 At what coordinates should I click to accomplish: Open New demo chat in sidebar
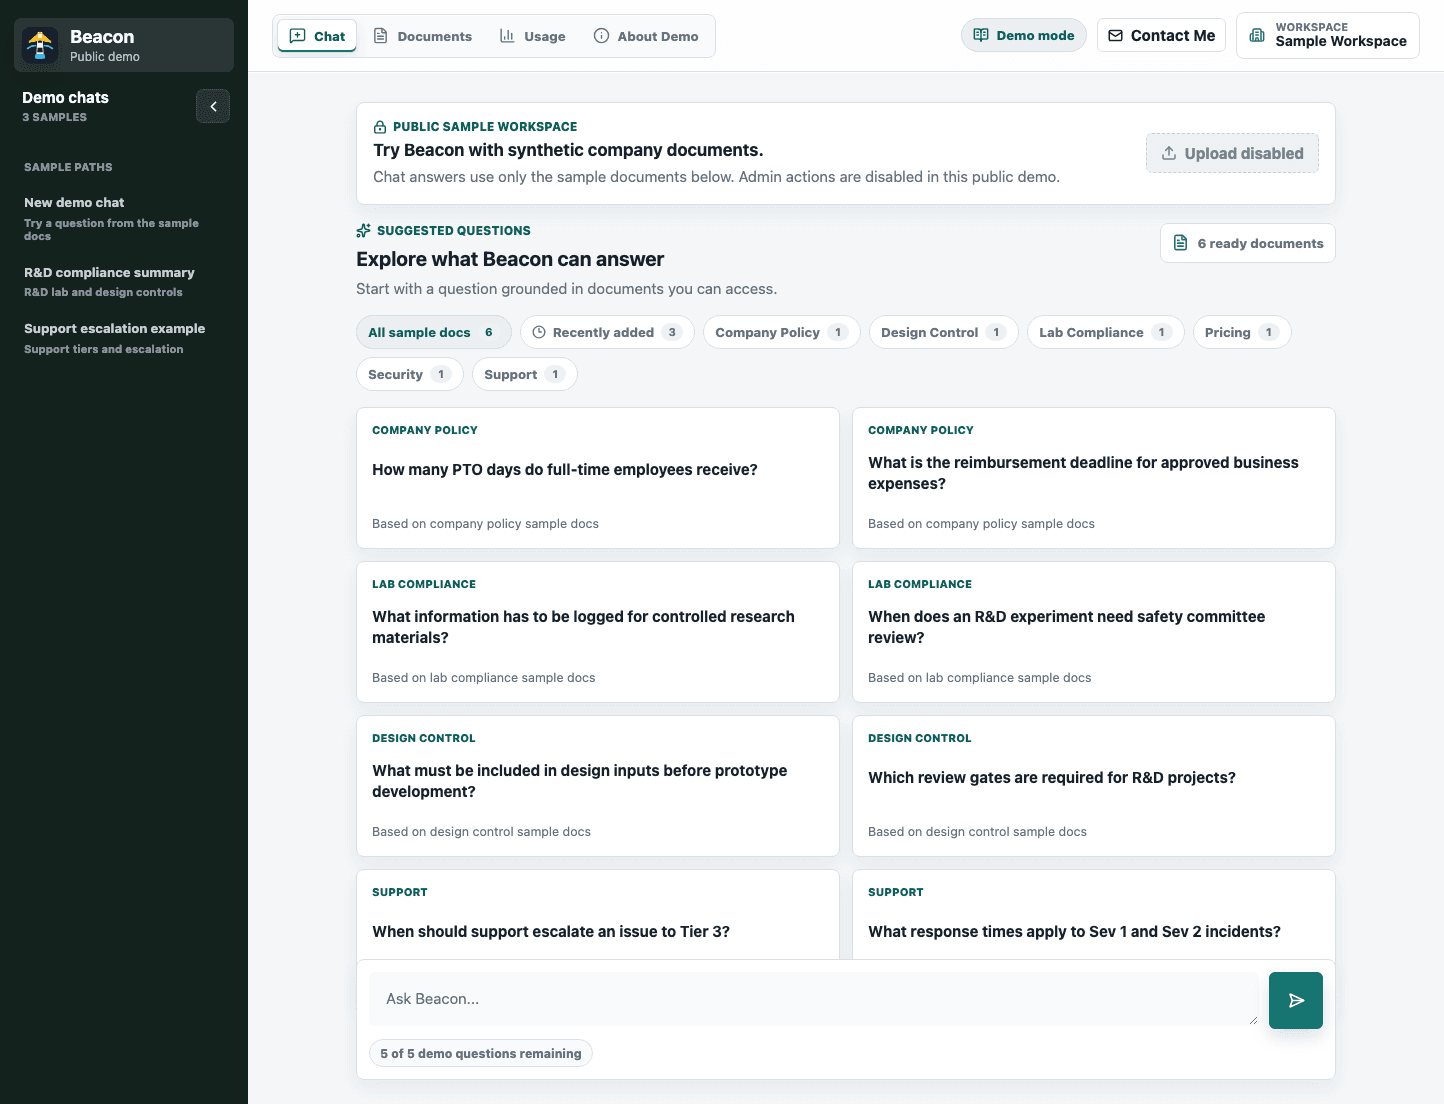124,218
